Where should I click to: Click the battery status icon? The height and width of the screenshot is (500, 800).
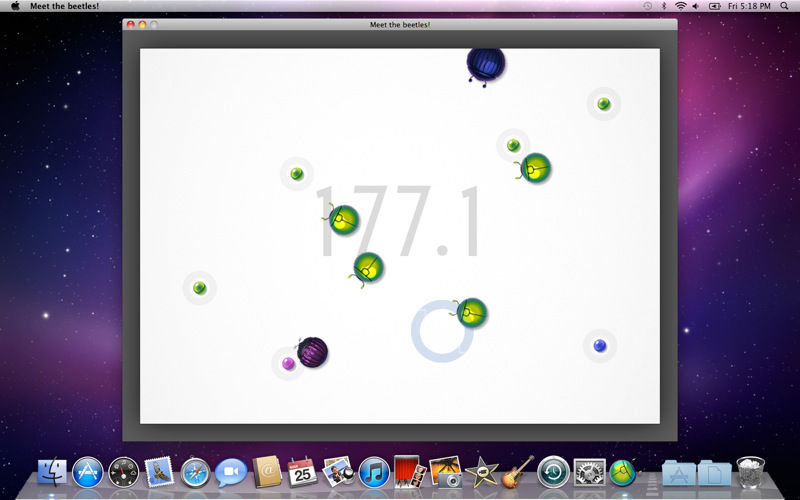(714, 6)
